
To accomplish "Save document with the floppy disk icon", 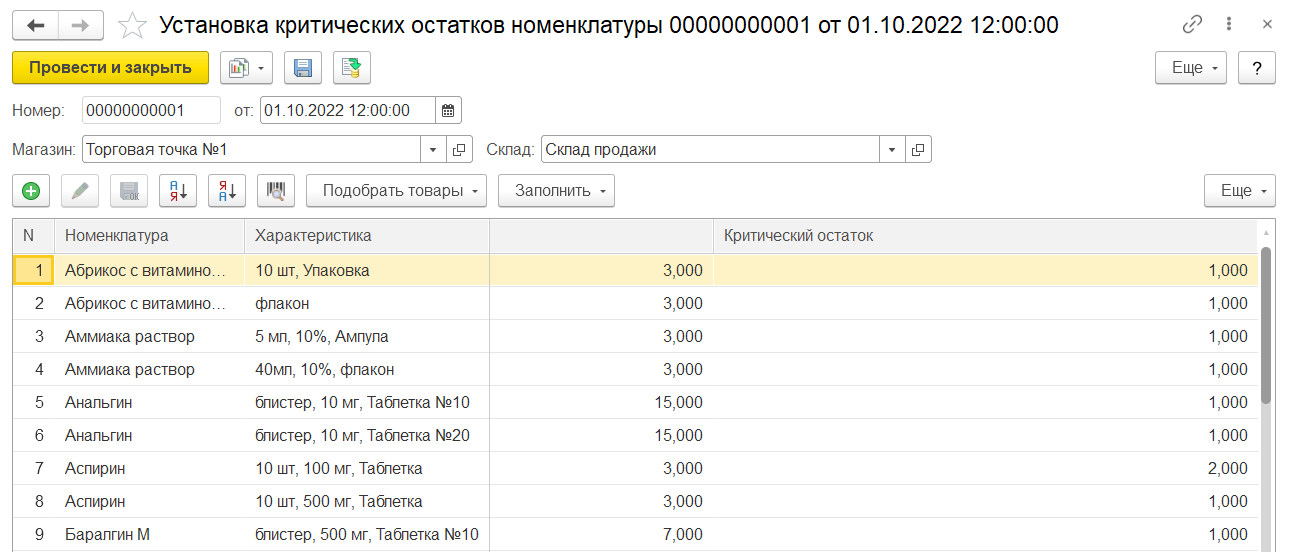I will [x=303, y=68].
